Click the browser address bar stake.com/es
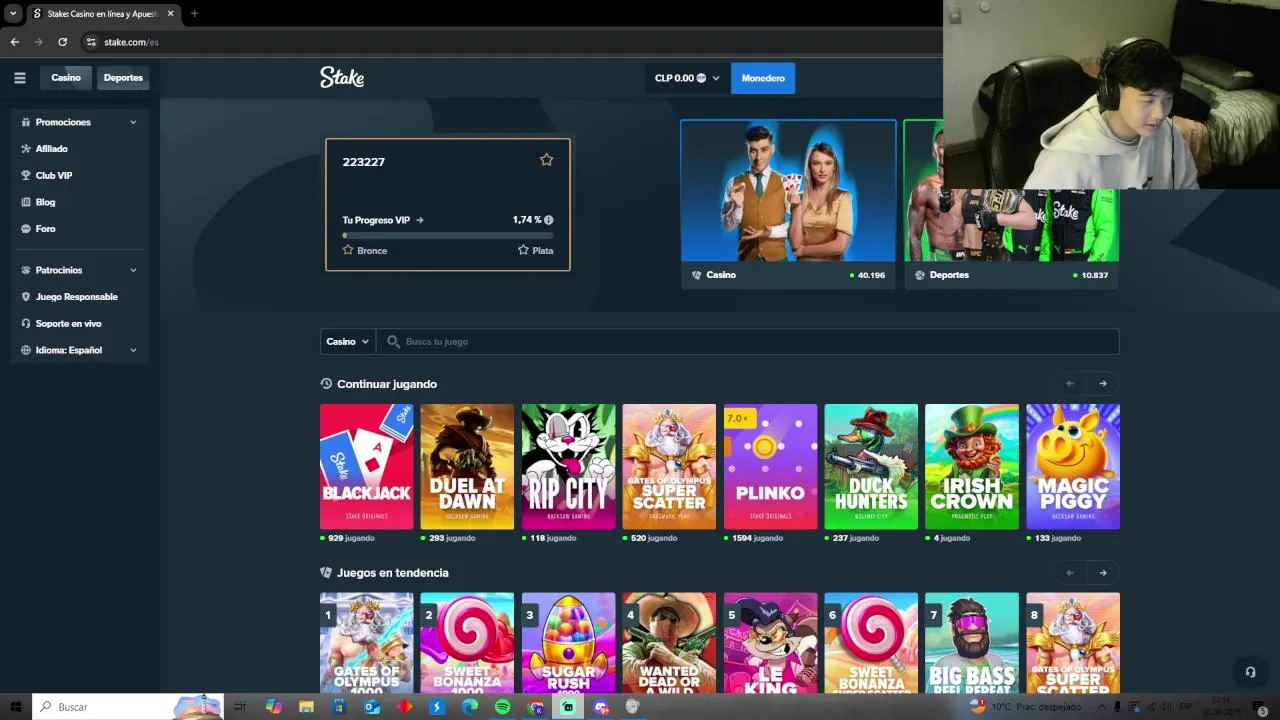This screenshot has height=720, width=1280. click(x=131, y=42)
